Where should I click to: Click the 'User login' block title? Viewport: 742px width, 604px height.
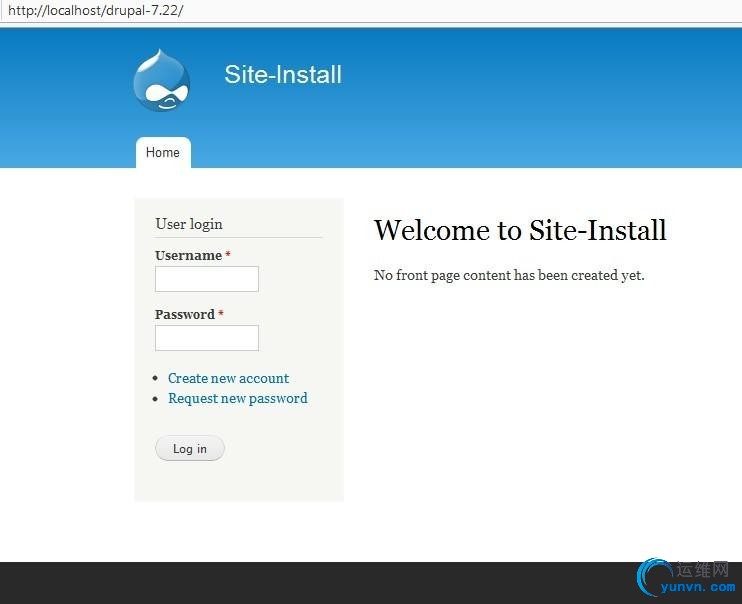189,224
